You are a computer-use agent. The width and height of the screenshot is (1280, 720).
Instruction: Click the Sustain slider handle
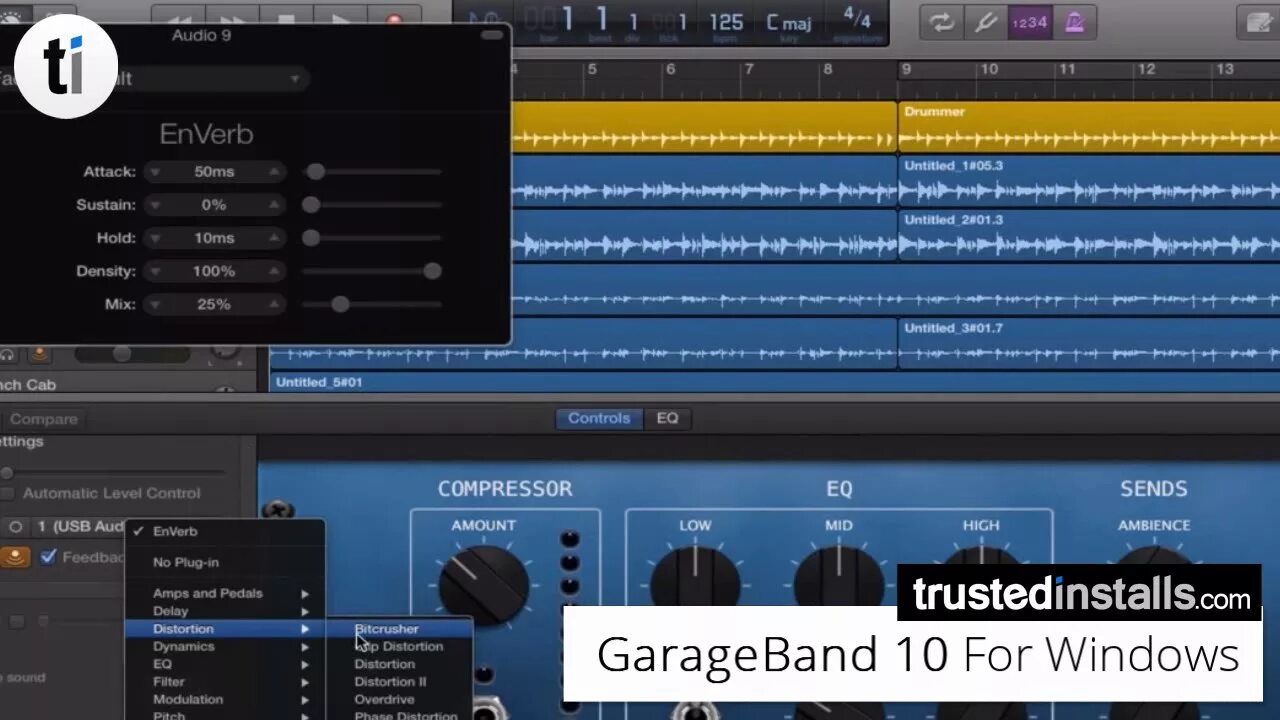tap(311, 205)
